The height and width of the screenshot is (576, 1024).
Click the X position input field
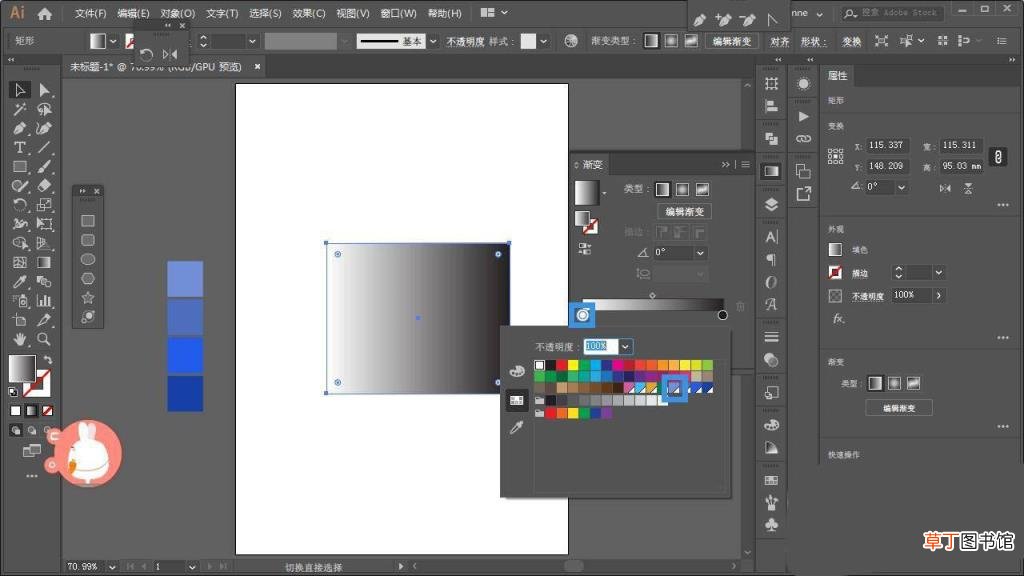tap(886, 145)
